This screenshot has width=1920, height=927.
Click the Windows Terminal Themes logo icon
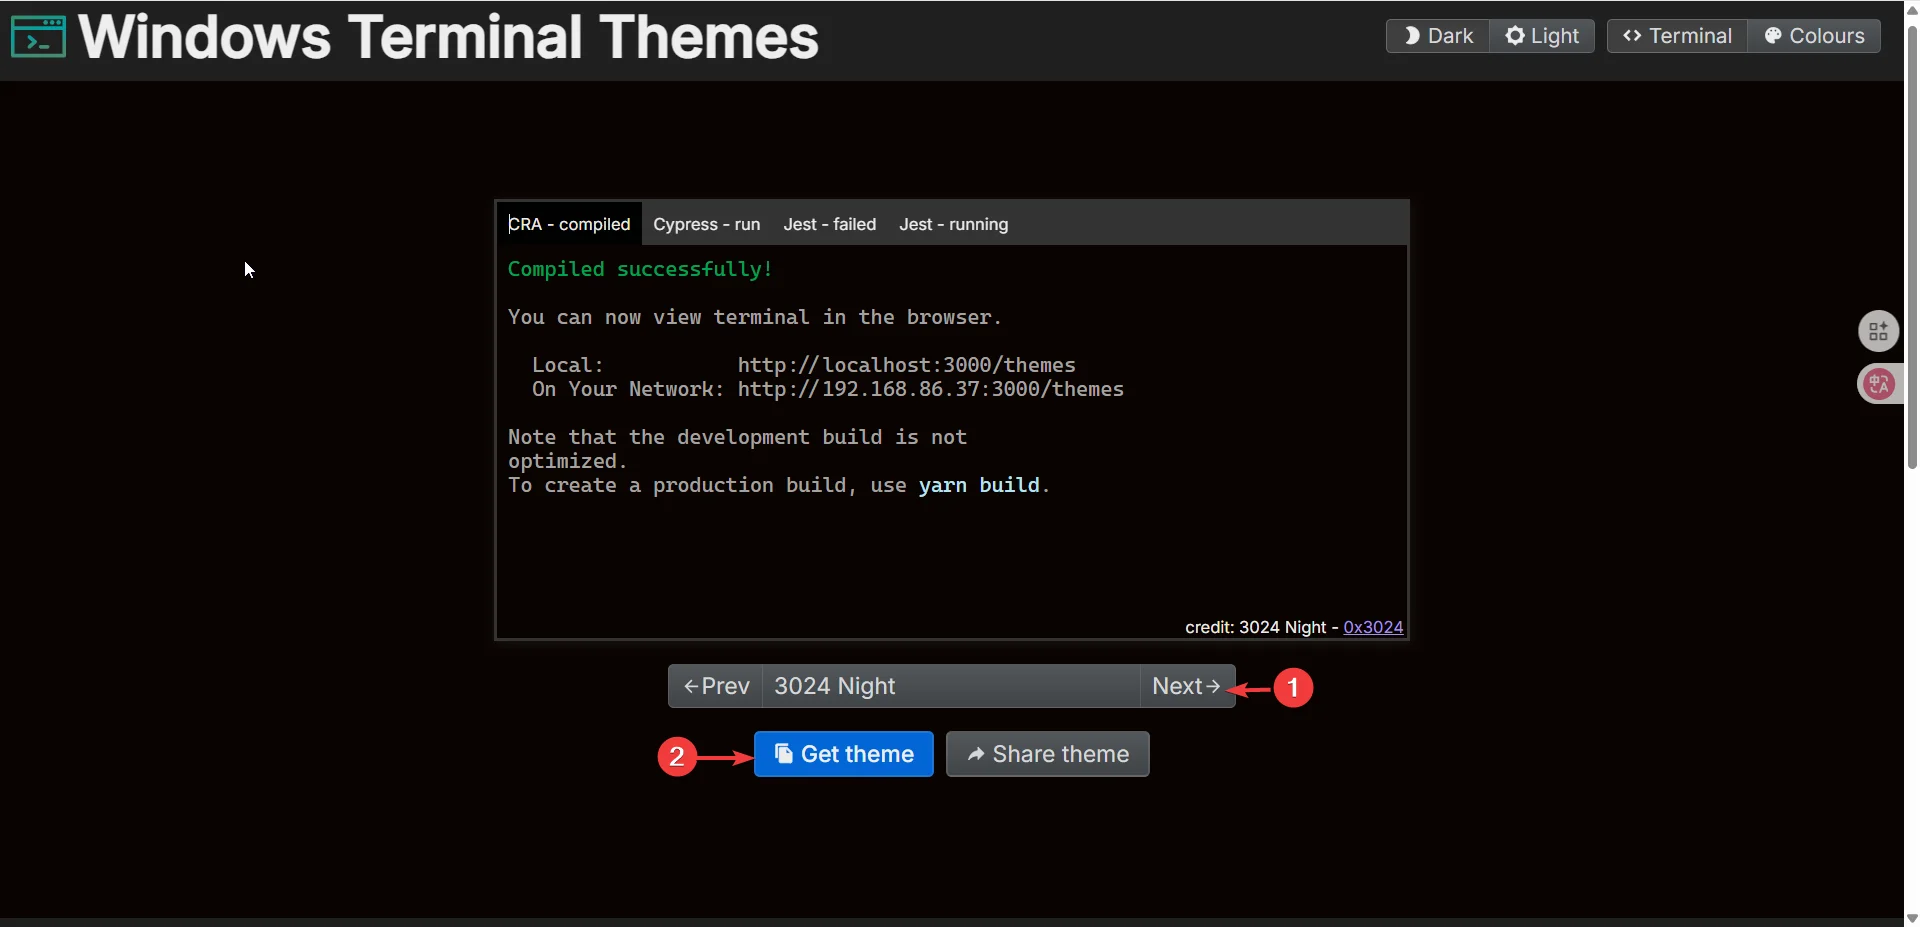pyautogui.click(x=38, y=37)
